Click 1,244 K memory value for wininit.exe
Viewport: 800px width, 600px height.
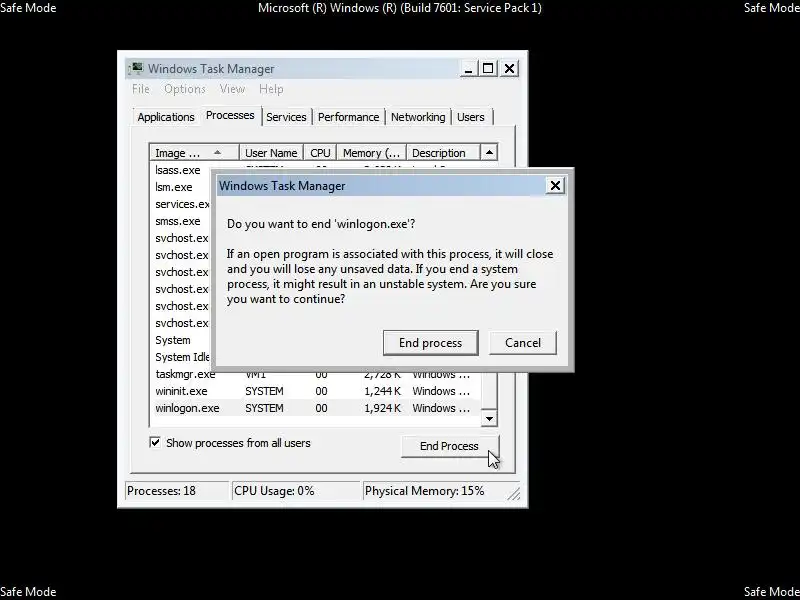[x=383, y=391]
